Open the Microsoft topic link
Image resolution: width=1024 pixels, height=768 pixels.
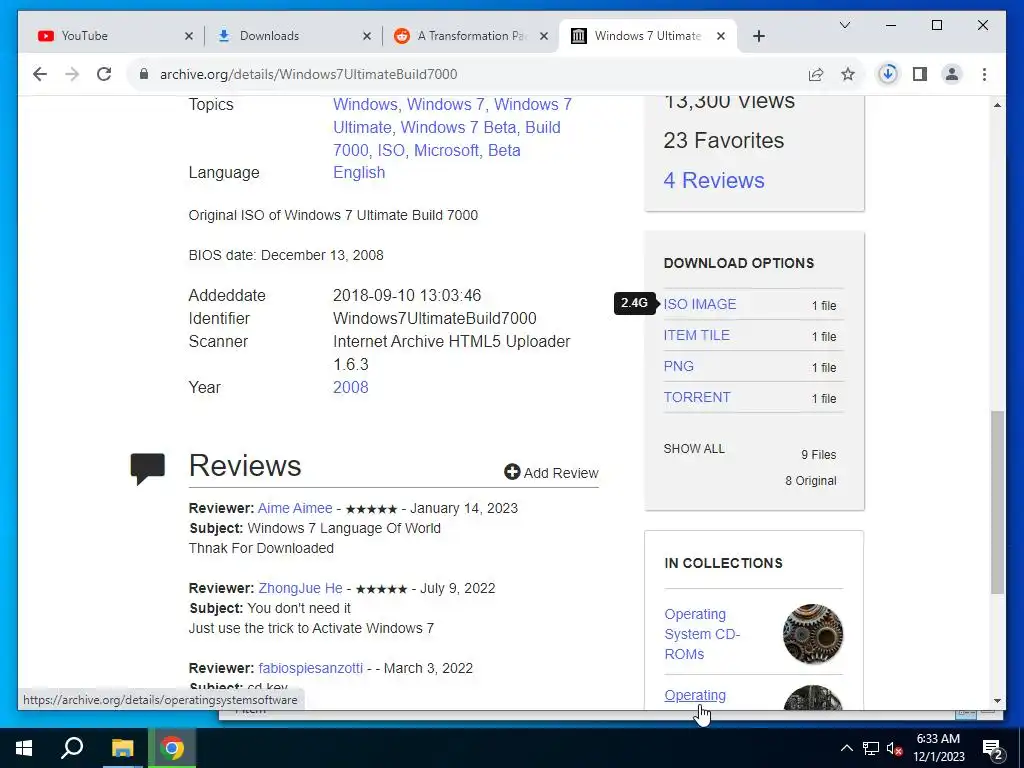click(447, 150)
